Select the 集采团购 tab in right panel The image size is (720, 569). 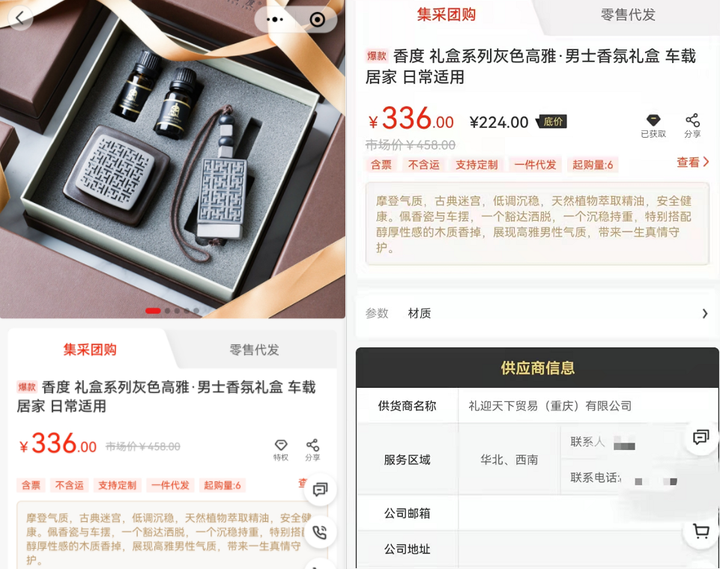coord(446,15)
